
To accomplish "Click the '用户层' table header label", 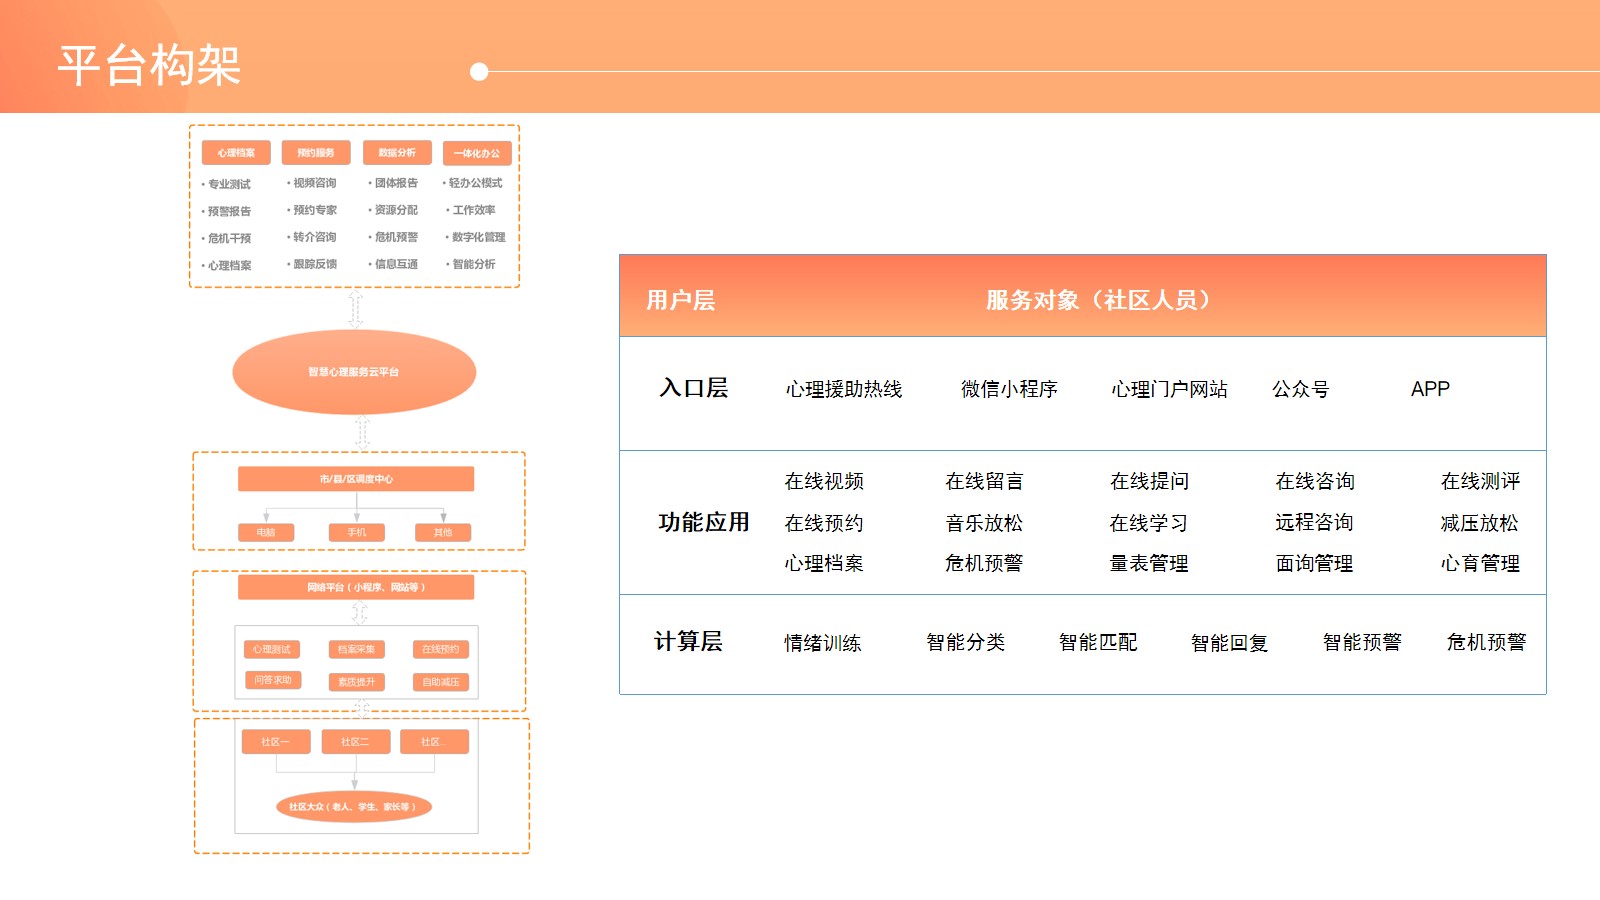I will (680, 300).
